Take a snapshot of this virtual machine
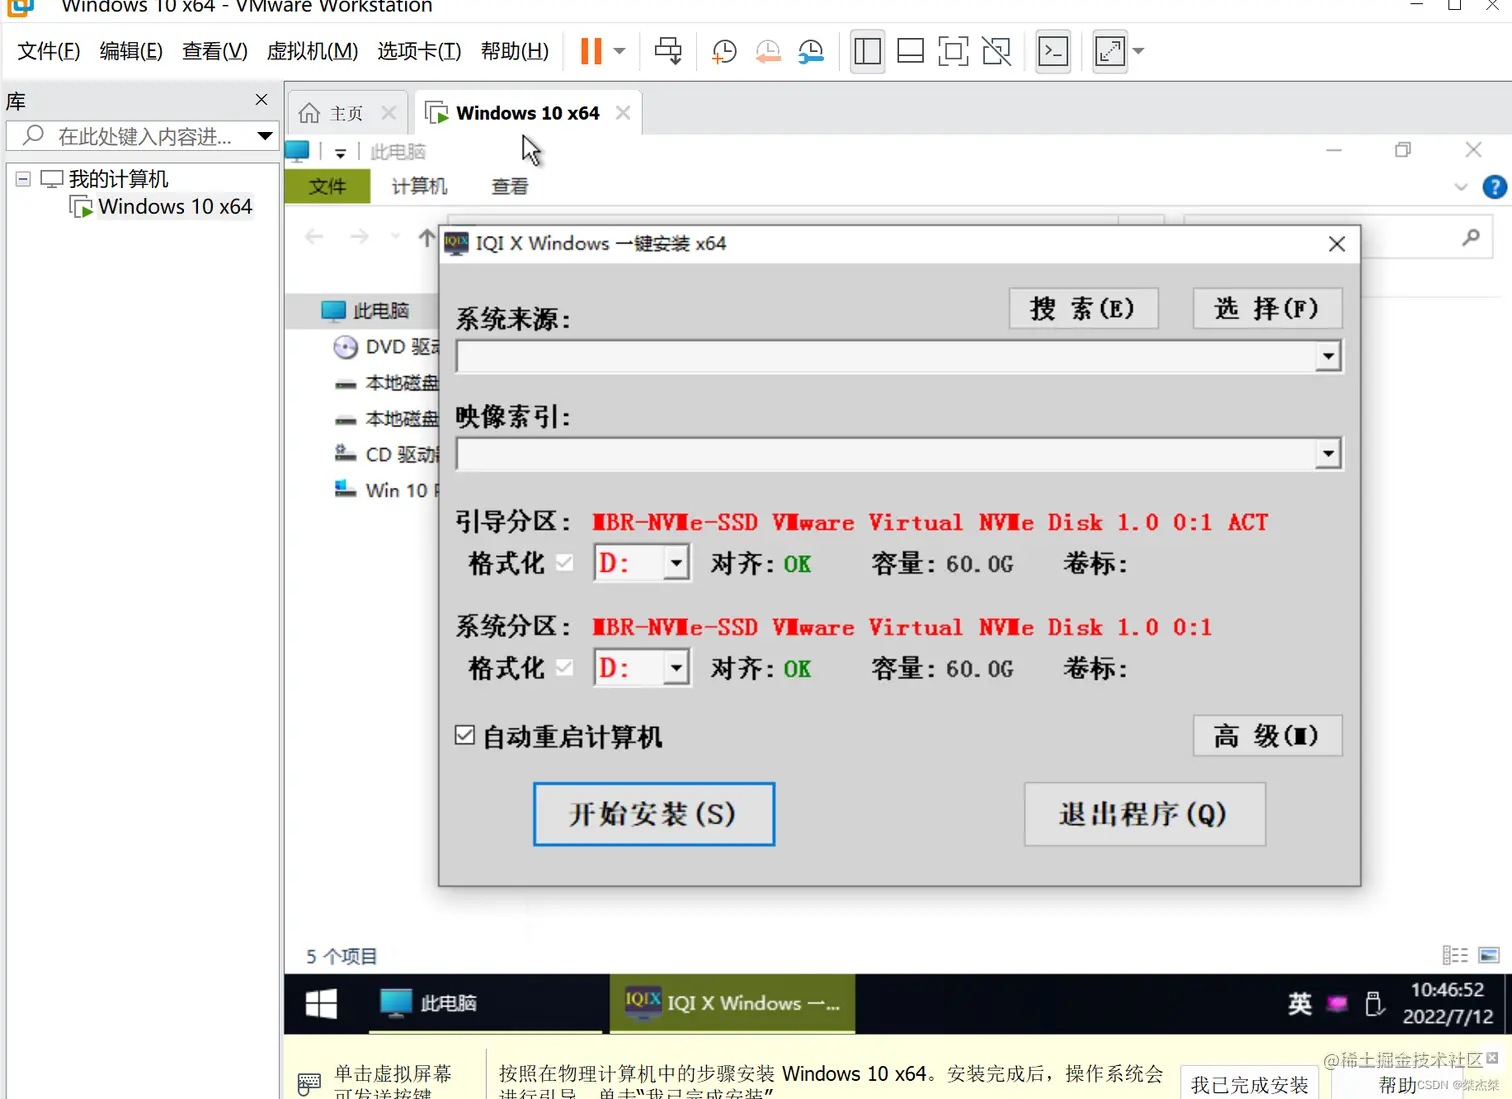 click(724, 51)
